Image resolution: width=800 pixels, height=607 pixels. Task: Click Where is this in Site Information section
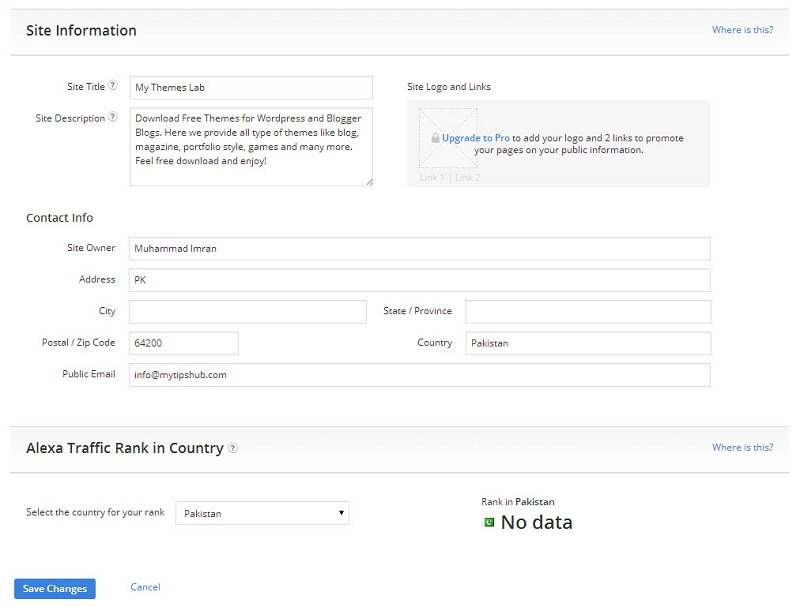[x=743, y=30]
